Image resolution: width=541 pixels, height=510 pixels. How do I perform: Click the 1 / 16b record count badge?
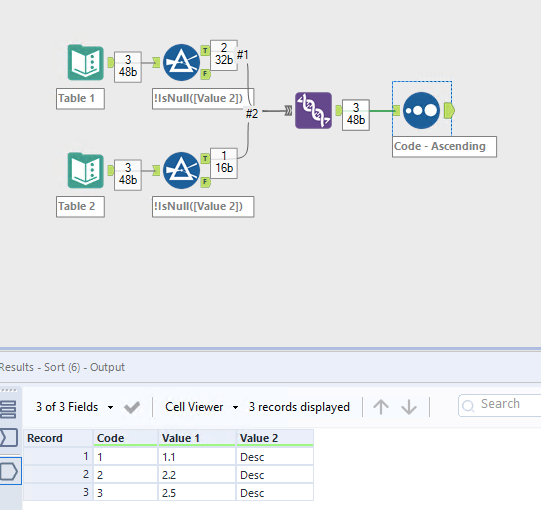(224, 163)
